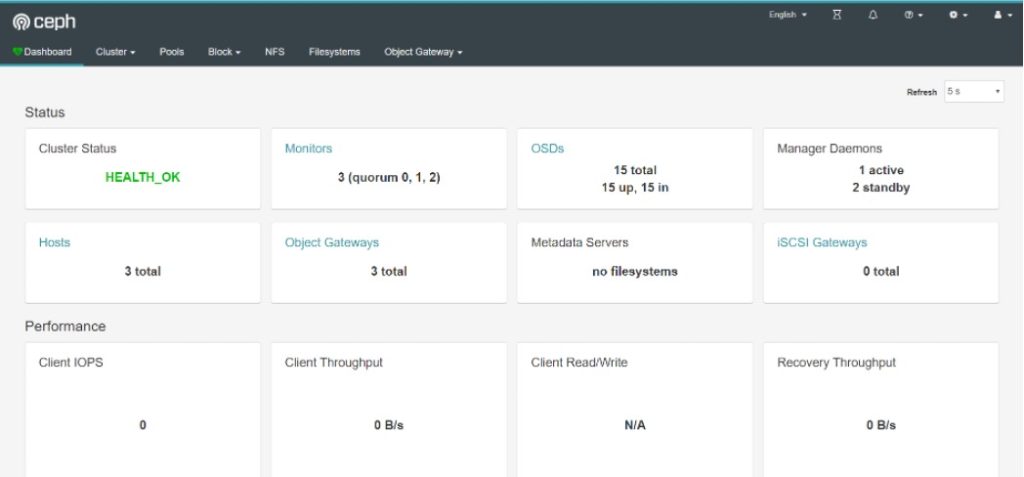Open the settings gear menu
1024x477 pixels.
pyautogui.click(x=957, y=15)
